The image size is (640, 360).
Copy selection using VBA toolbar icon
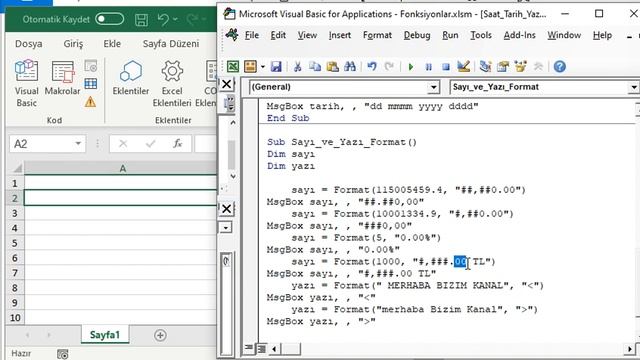click(x=315, y=66)
